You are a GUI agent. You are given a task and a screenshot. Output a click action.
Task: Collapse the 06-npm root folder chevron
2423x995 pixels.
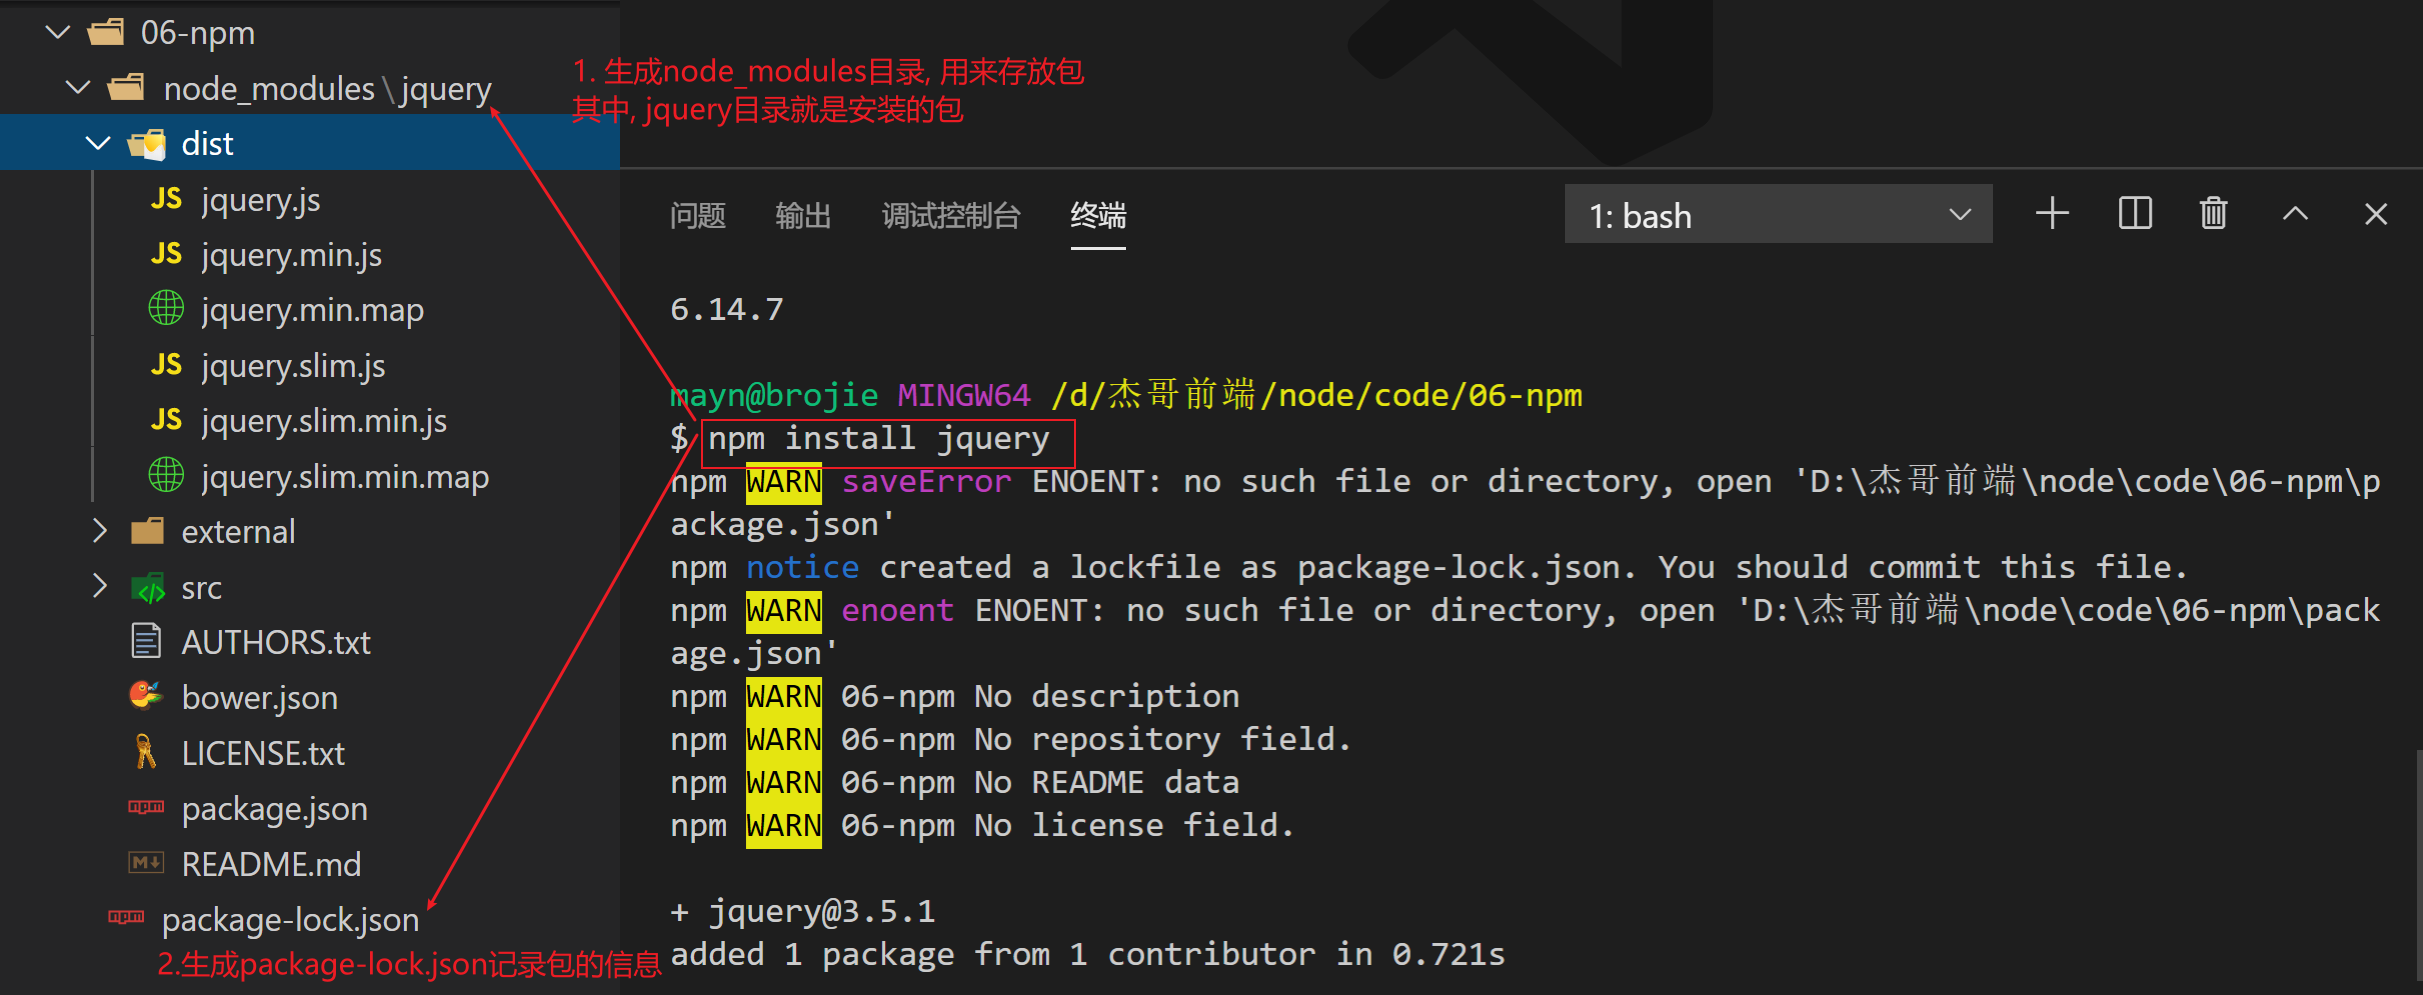coord(58,33)
